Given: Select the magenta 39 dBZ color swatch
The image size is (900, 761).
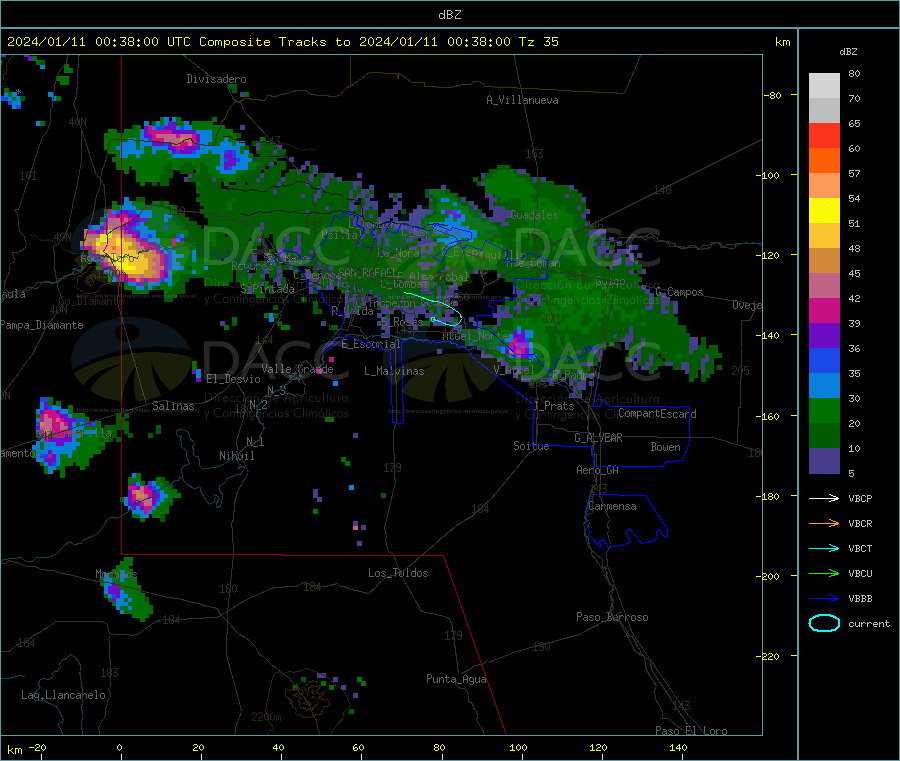Looking at the screenshot, I should [x=824, y=310].
